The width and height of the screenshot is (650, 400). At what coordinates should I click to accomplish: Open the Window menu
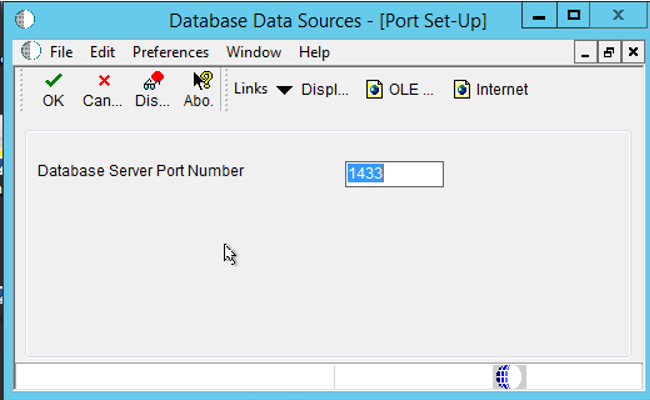[254, 52]
